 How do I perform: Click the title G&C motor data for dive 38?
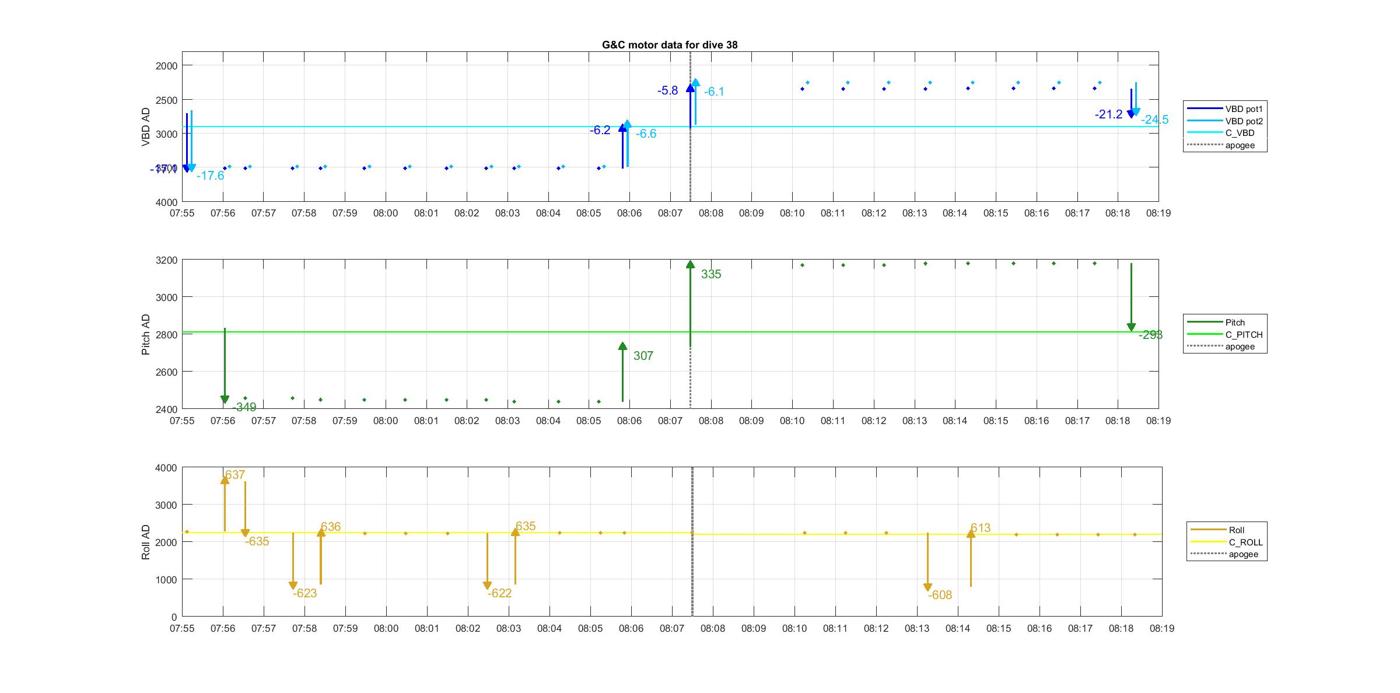670,45
